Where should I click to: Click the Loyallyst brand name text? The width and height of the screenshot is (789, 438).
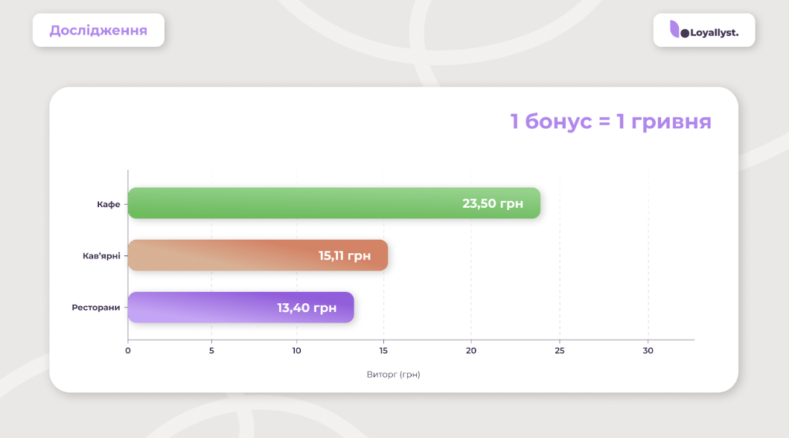coord(713,32)
